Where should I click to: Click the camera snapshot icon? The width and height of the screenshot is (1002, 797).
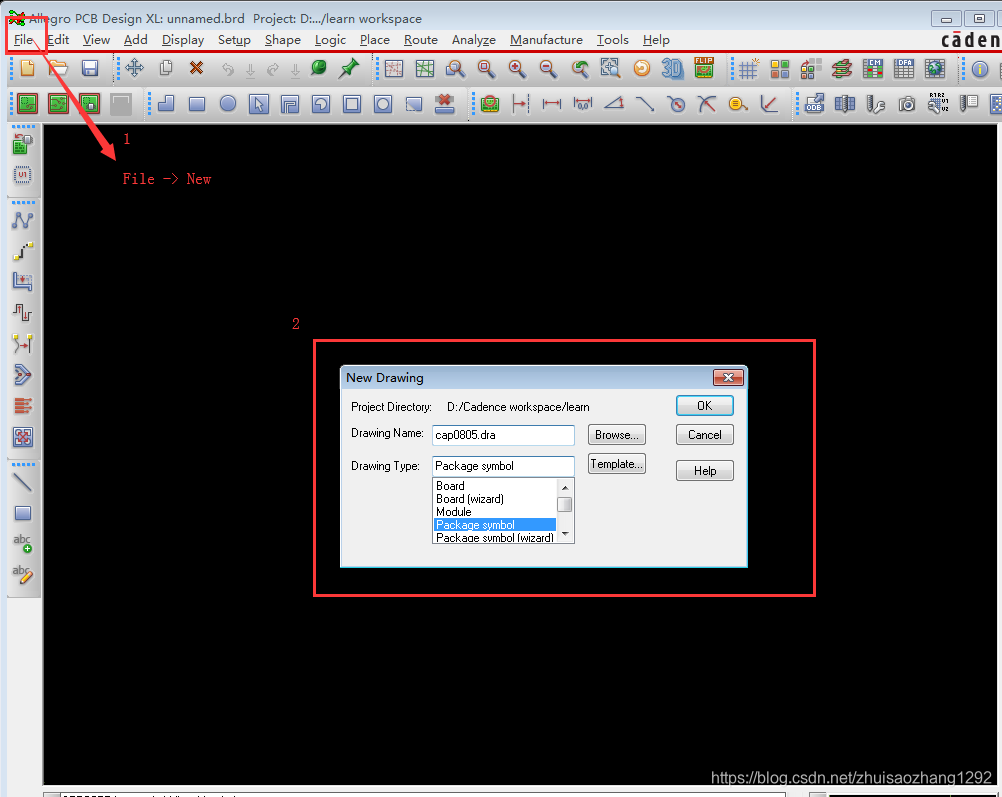(906, 103)
